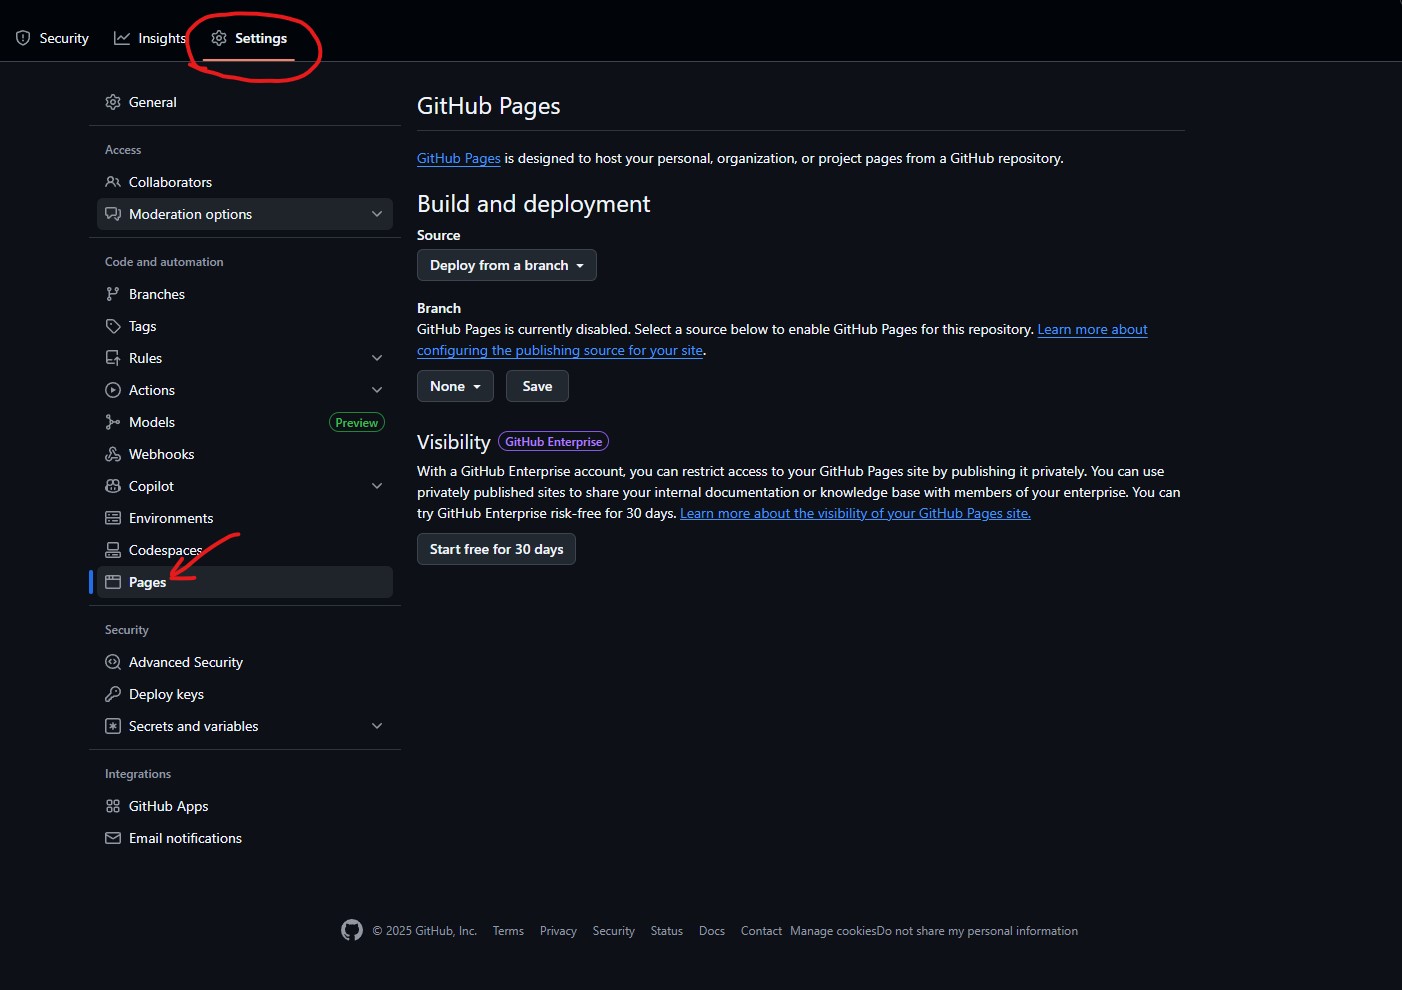Click the shield icon beside Security tab
Image resolution: width=1402 pixels, height=990 pixels.
click(x=23, y=38)
